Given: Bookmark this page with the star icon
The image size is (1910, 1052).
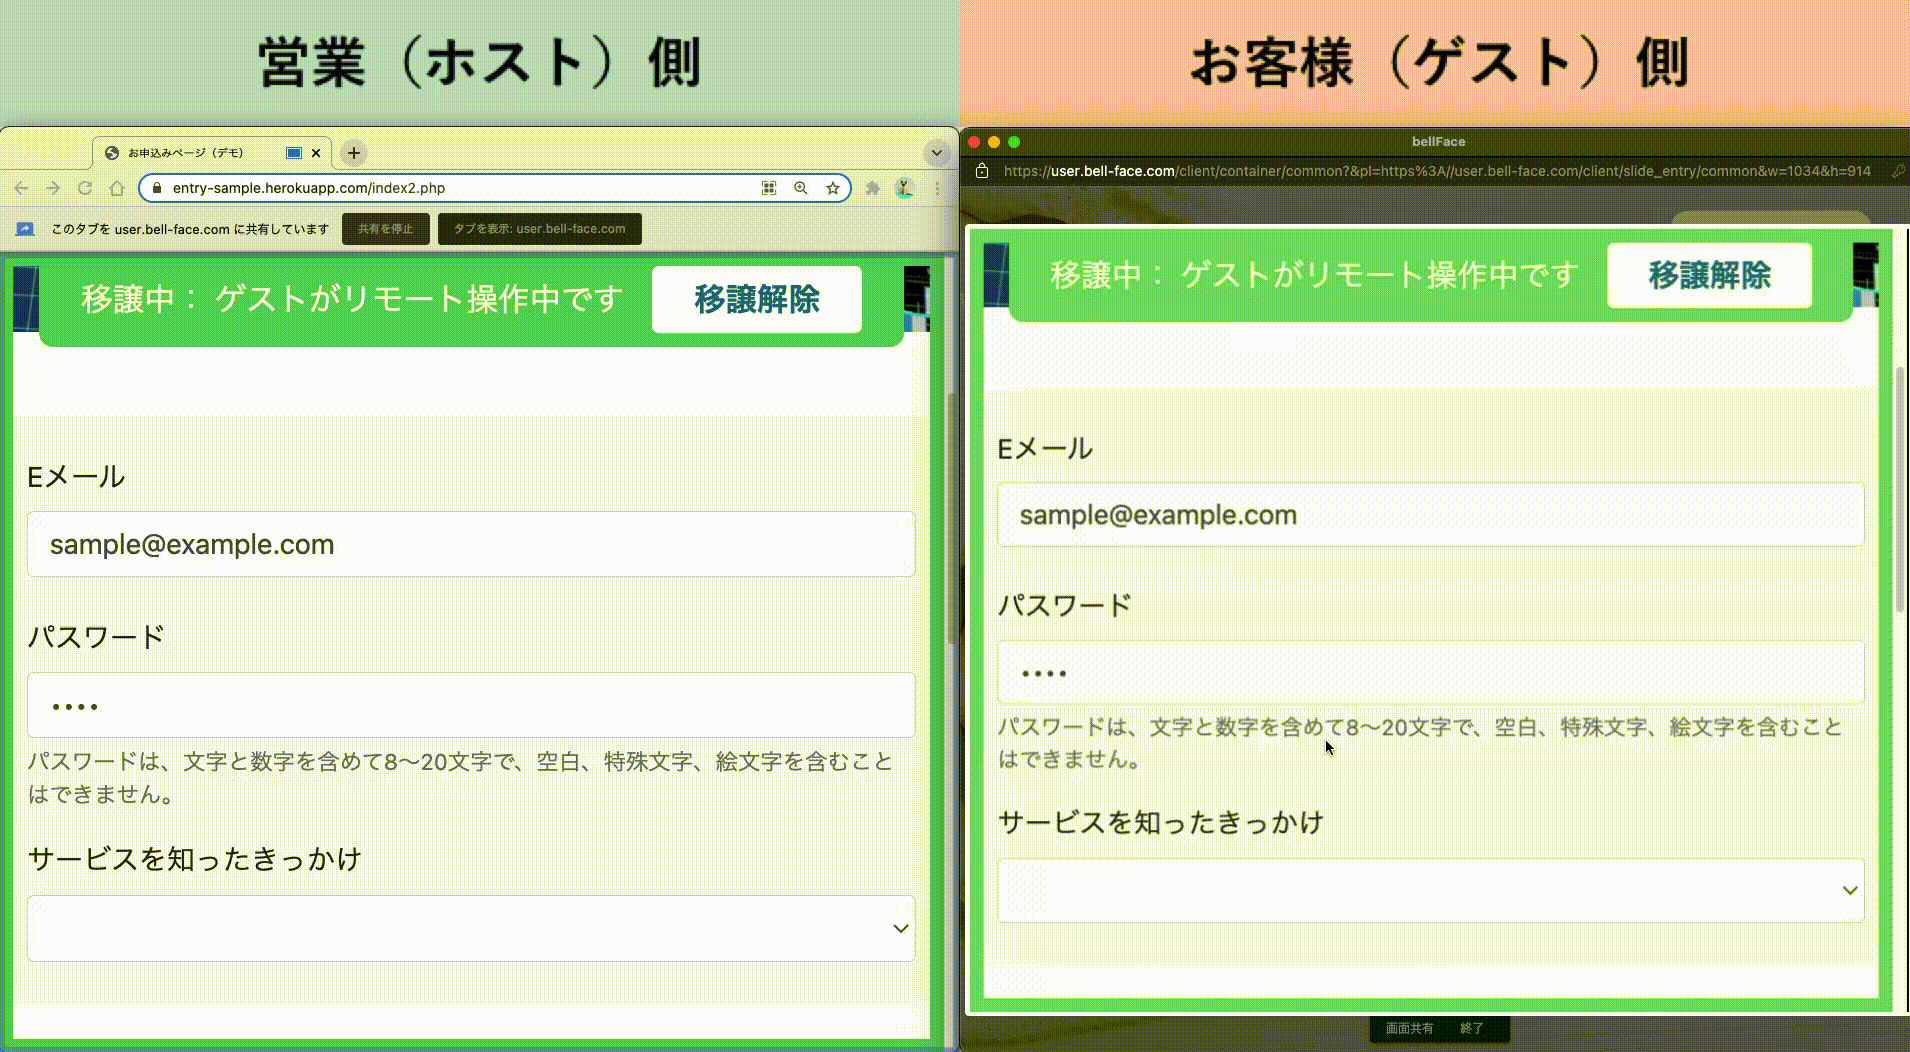Looking at the screenshot, I should pos(832,188).
